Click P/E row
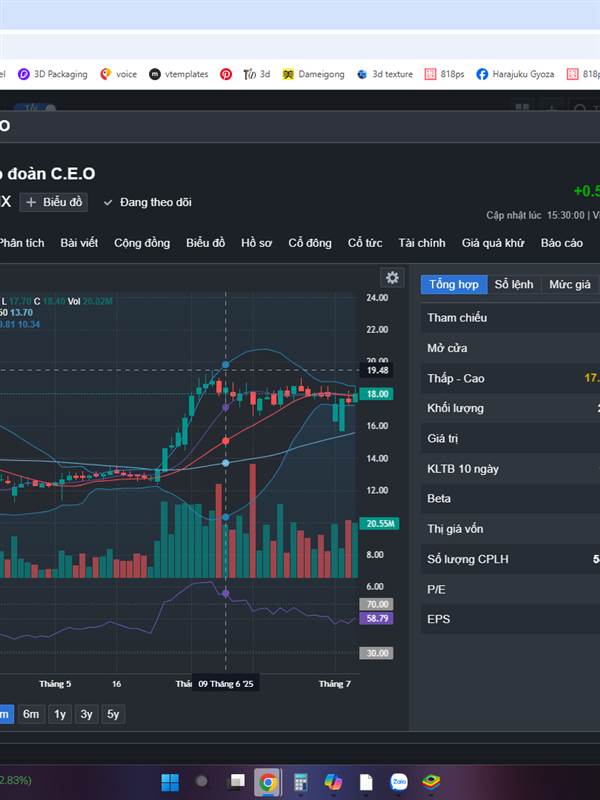This screenshot has width=600, height=800. pyautogui.click(x=510, y=589)
